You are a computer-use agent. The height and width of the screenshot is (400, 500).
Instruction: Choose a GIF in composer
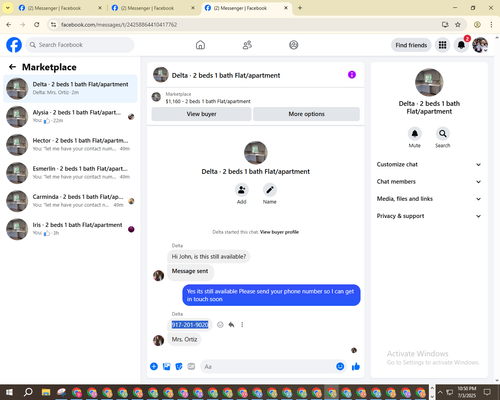point(191,367)
